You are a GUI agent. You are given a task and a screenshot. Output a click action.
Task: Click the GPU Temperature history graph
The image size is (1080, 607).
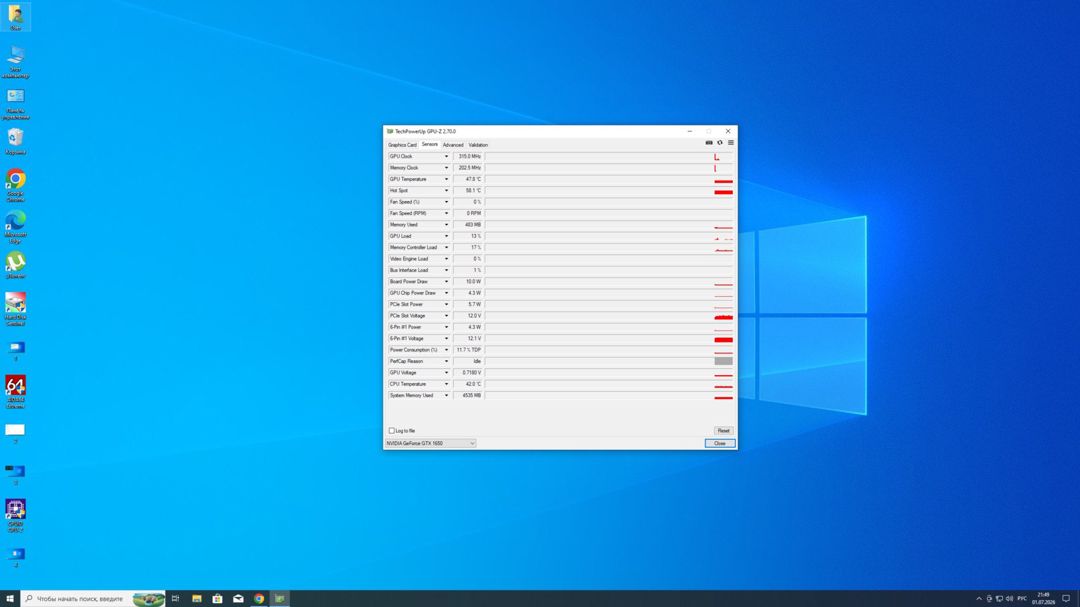pyautogui.click(x=609, y=179)
